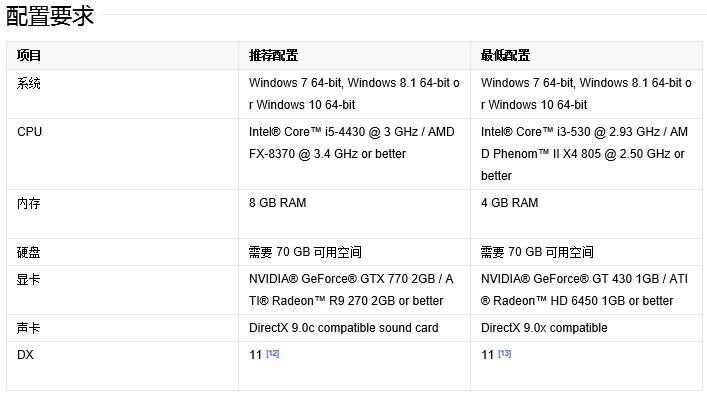This screenshot has width=707, height=395.
Task: Open the reference link [13]
Action: coord(504,354)
